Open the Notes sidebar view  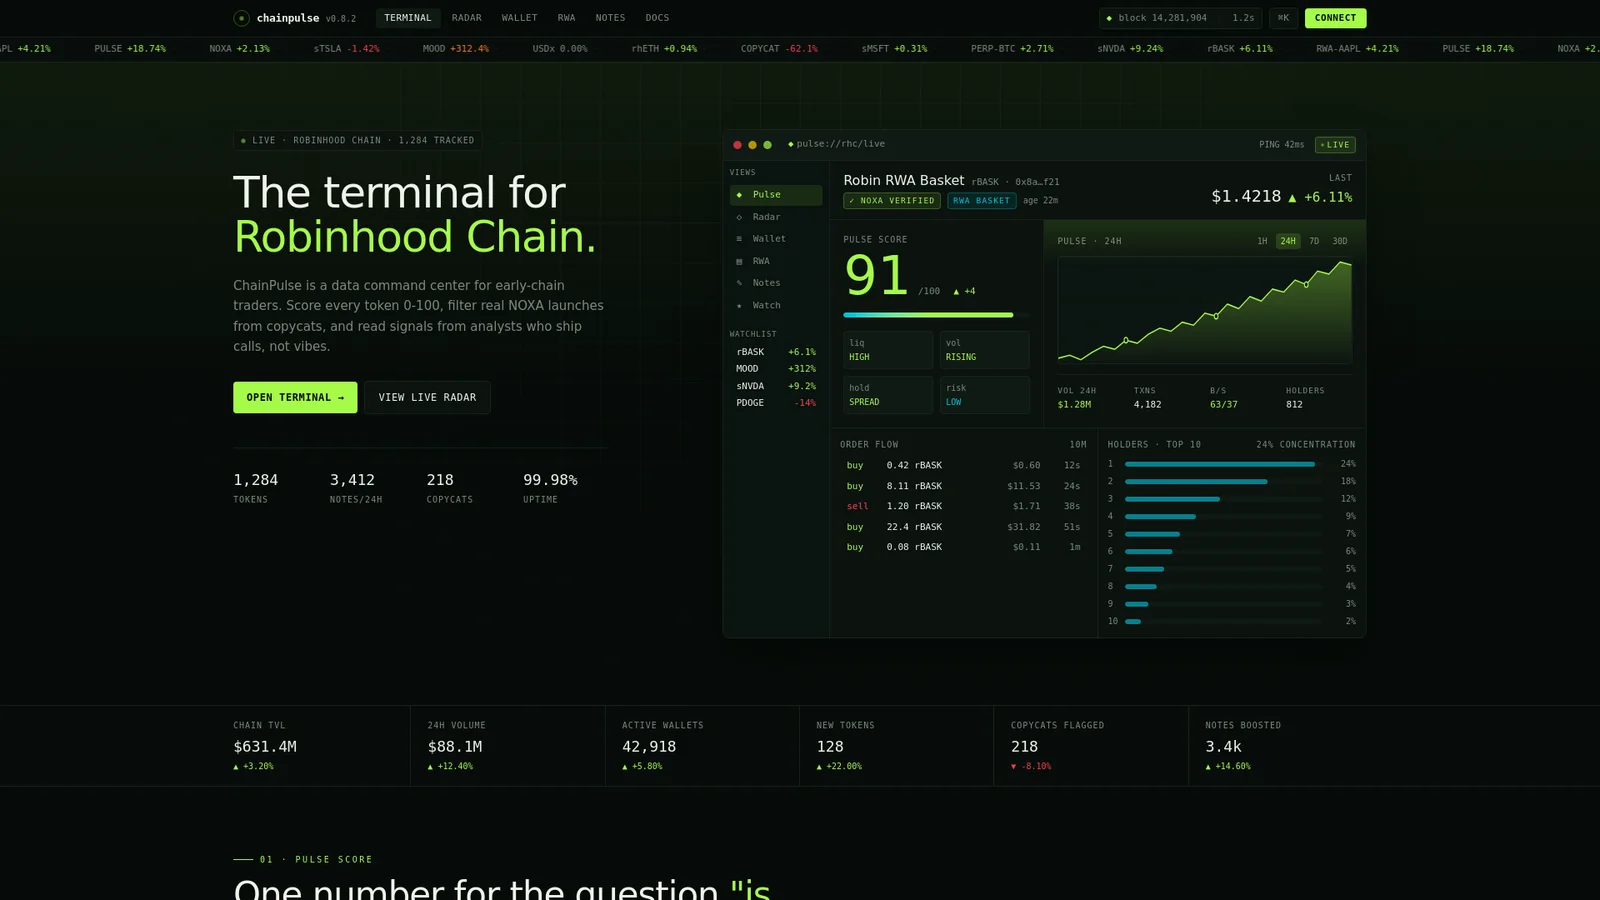[x=776, y=283]
